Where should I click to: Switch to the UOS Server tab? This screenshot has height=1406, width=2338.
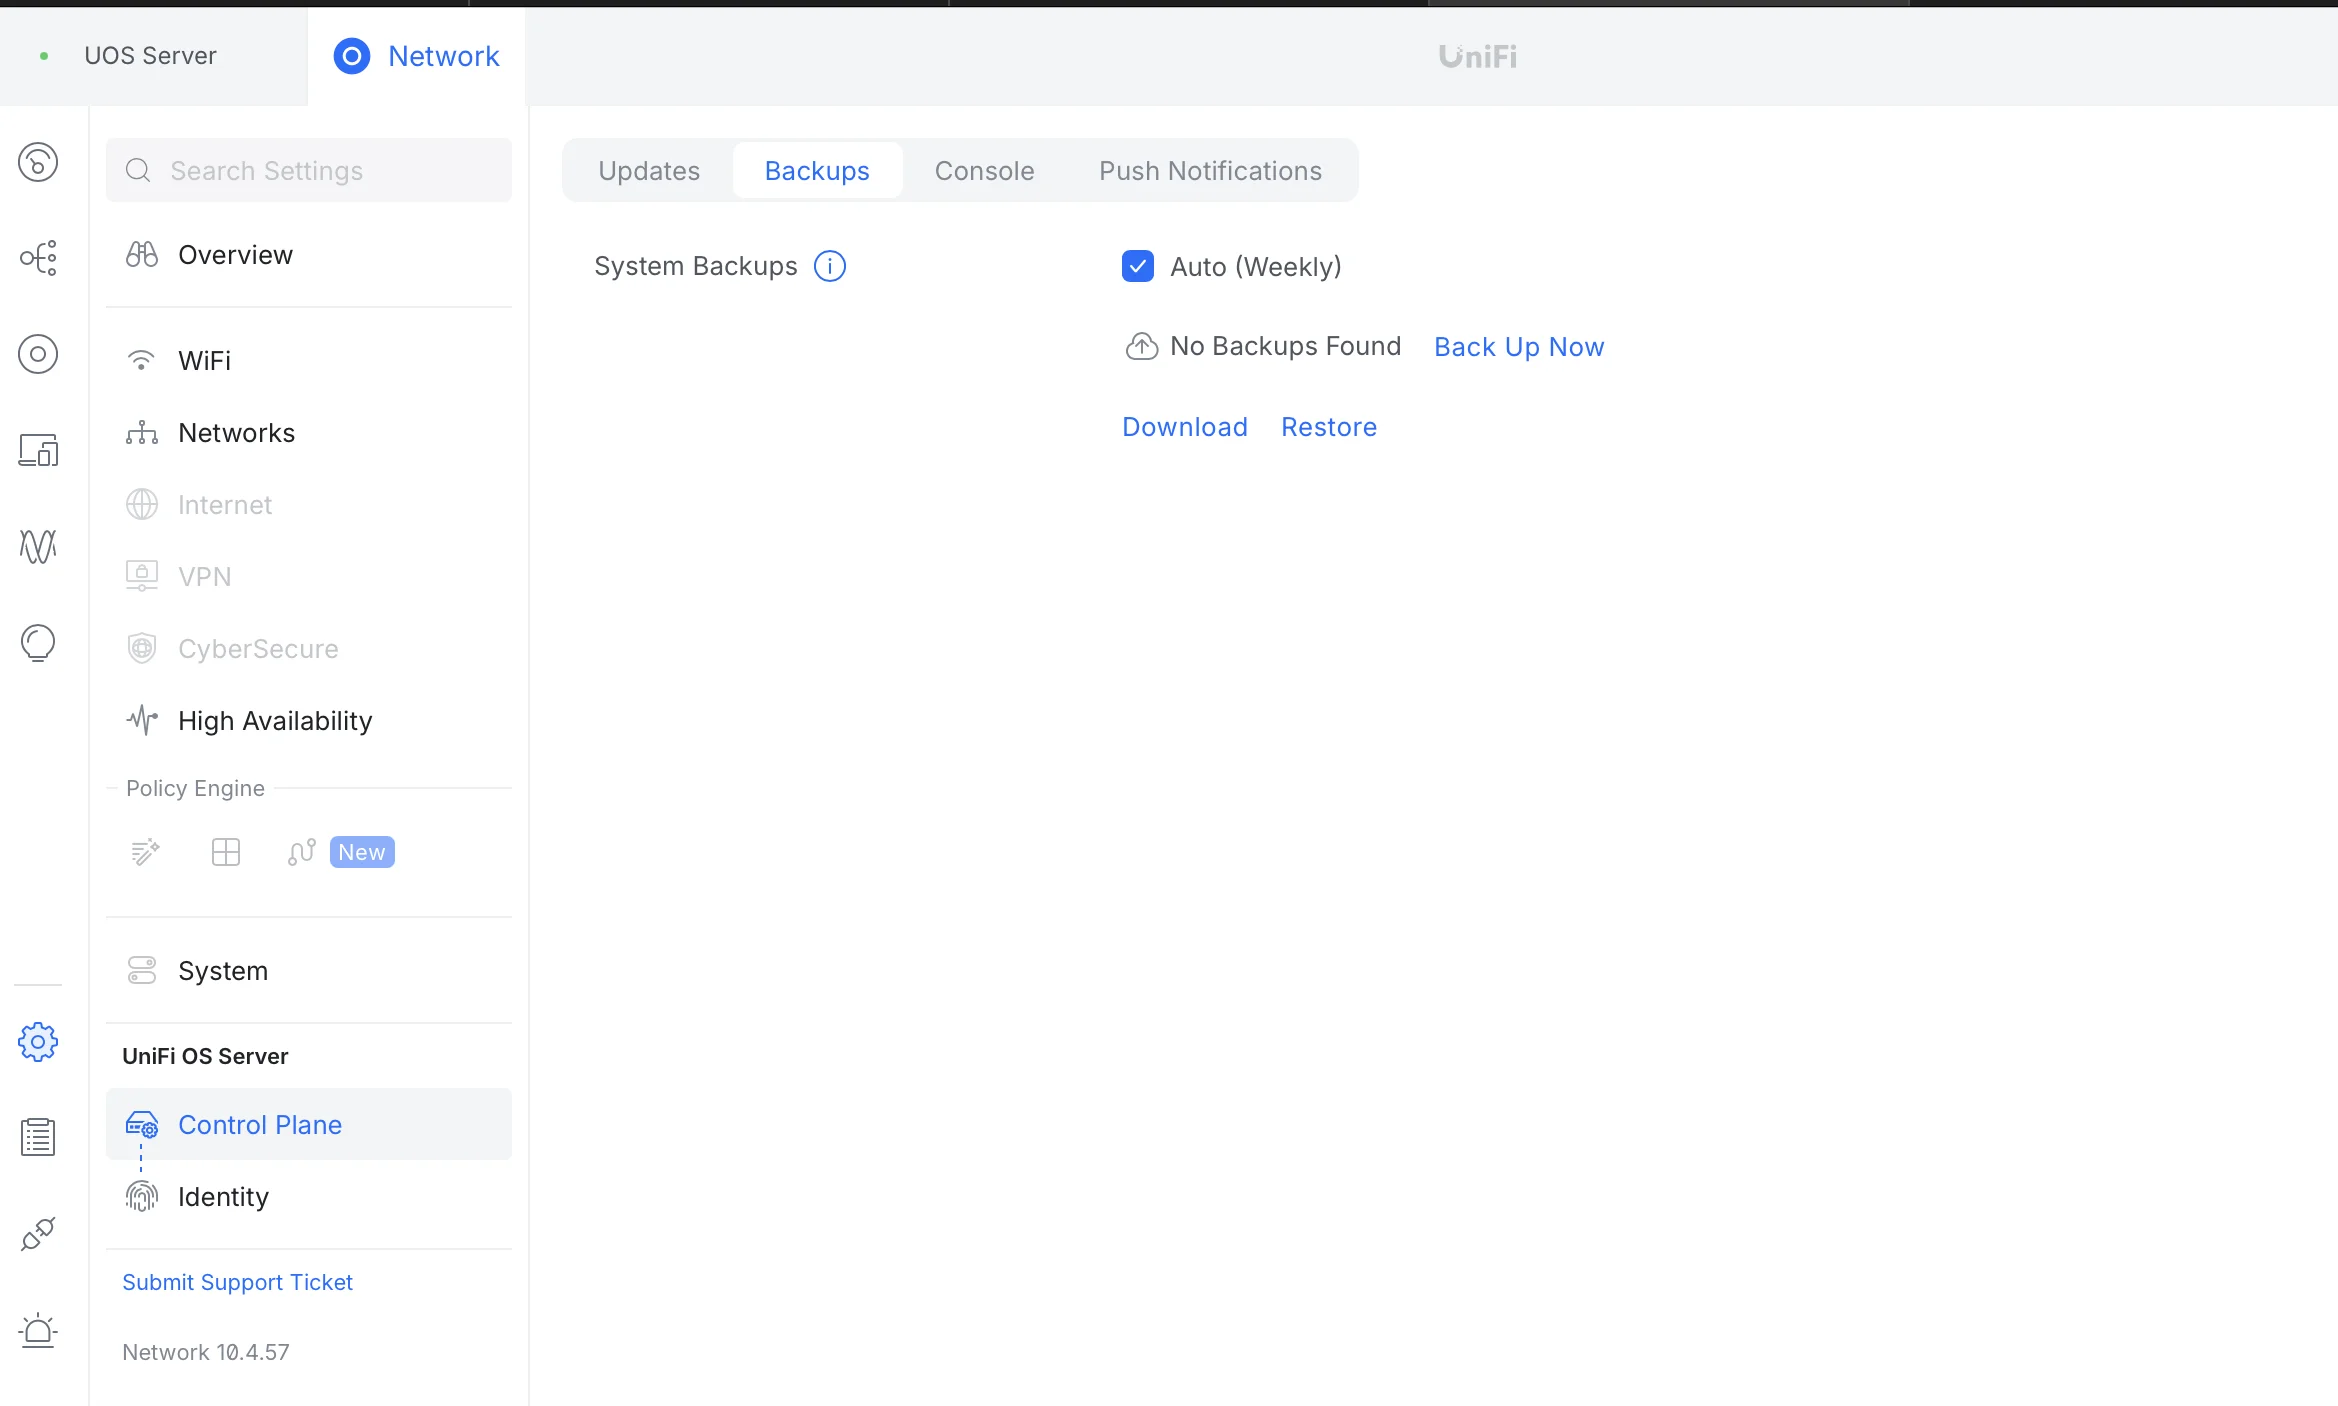tap(153, 56)
